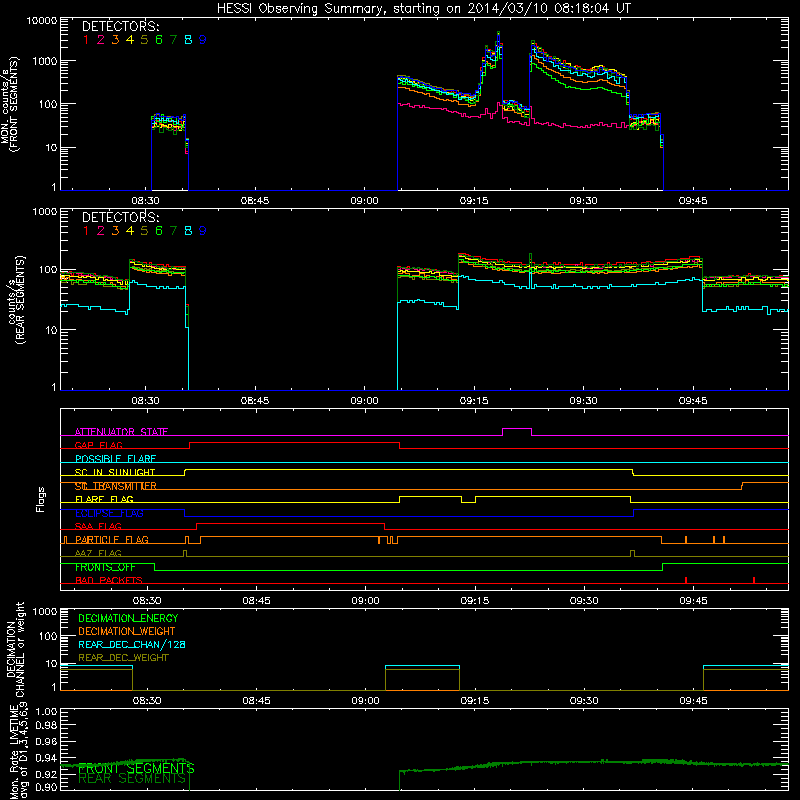Pick detector 9 in the rear segments legend
This screenshot has height=800, width=800.
click(x=203, y=231)
